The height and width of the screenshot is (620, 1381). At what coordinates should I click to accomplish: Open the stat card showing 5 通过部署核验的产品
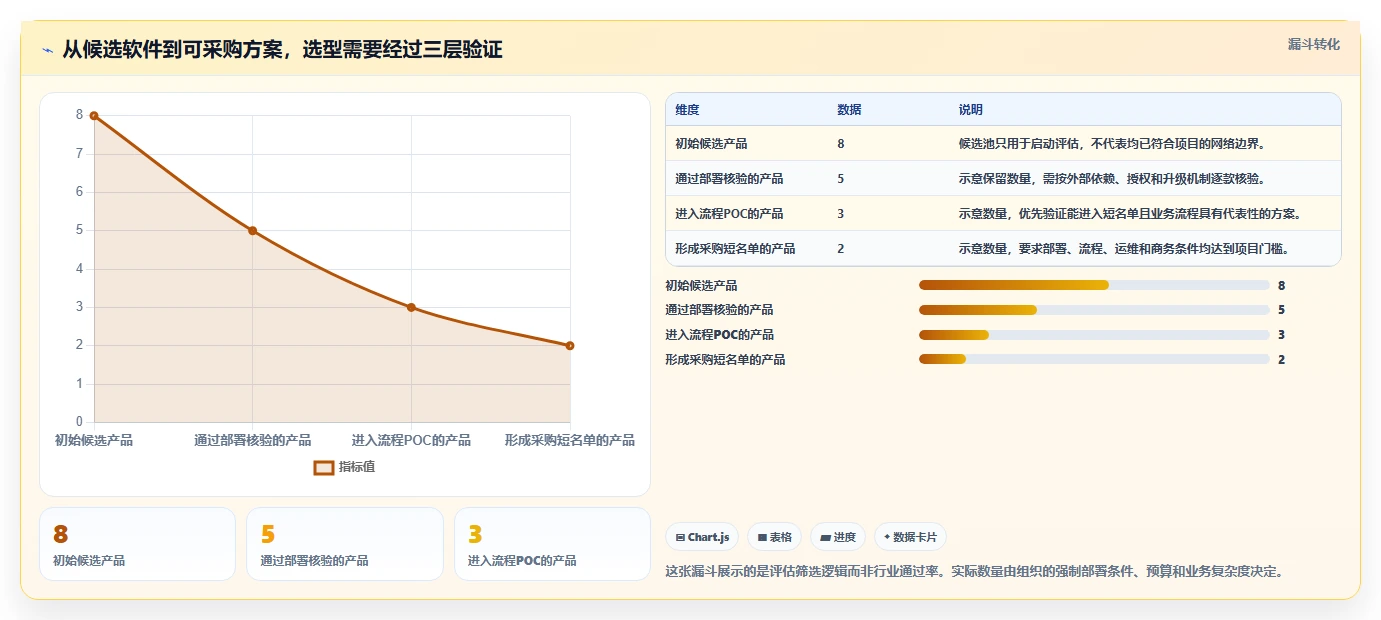point(345,544)
